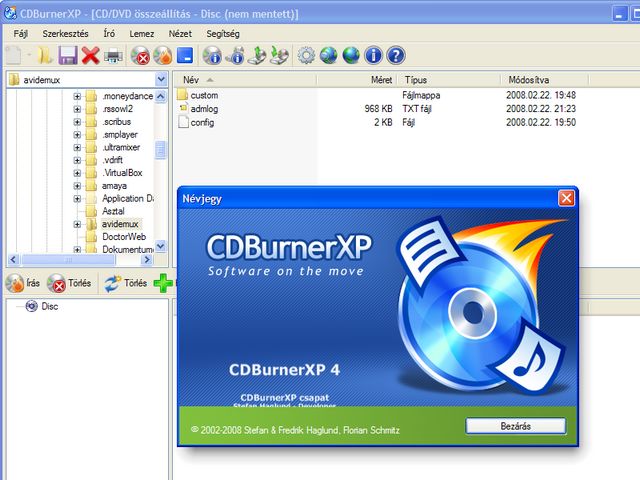The image size is (640, 480).
Task: Click the erase disc icon in top toolbar
Action: (x=140, y=56)
